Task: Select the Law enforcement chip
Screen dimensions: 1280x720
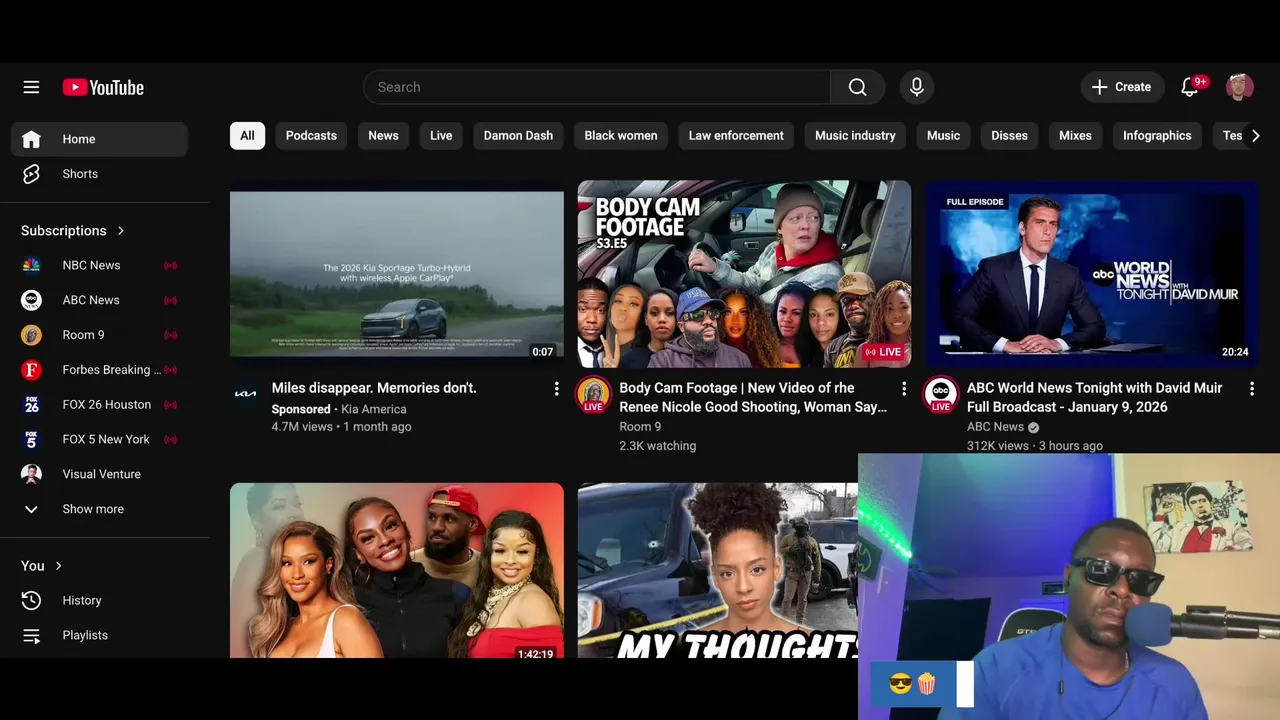Action: [x=736, y=136]
